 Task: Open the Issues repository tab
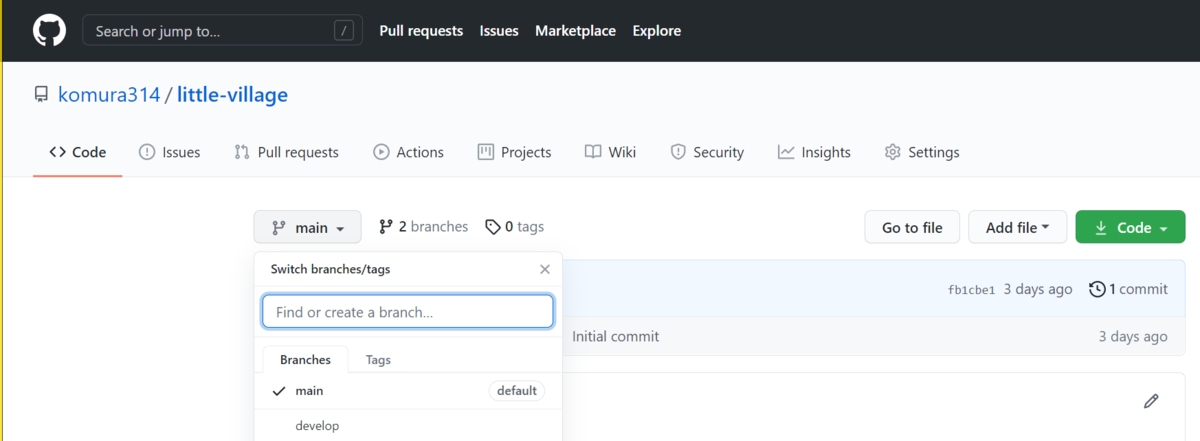pyautogui.click(x=169, y=152)
